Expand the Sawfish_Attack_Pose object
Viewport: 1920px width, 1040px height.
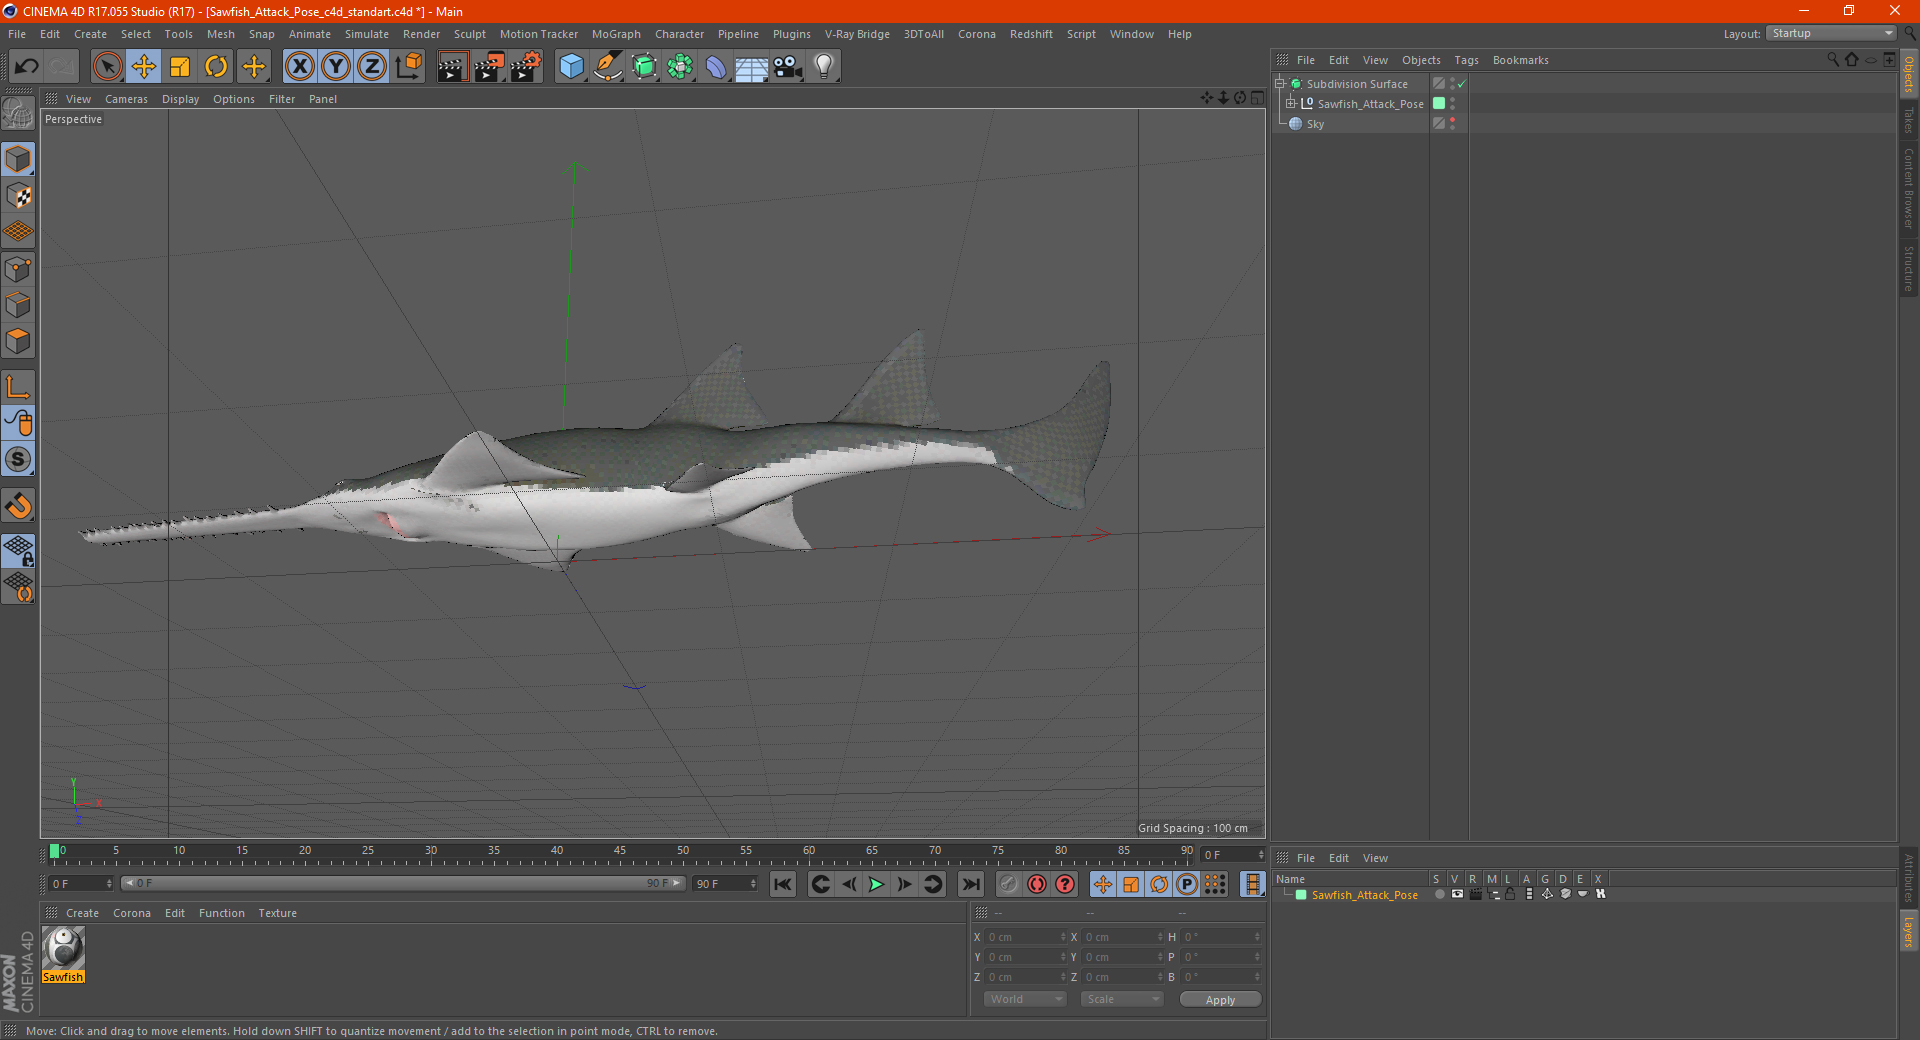1290,104
